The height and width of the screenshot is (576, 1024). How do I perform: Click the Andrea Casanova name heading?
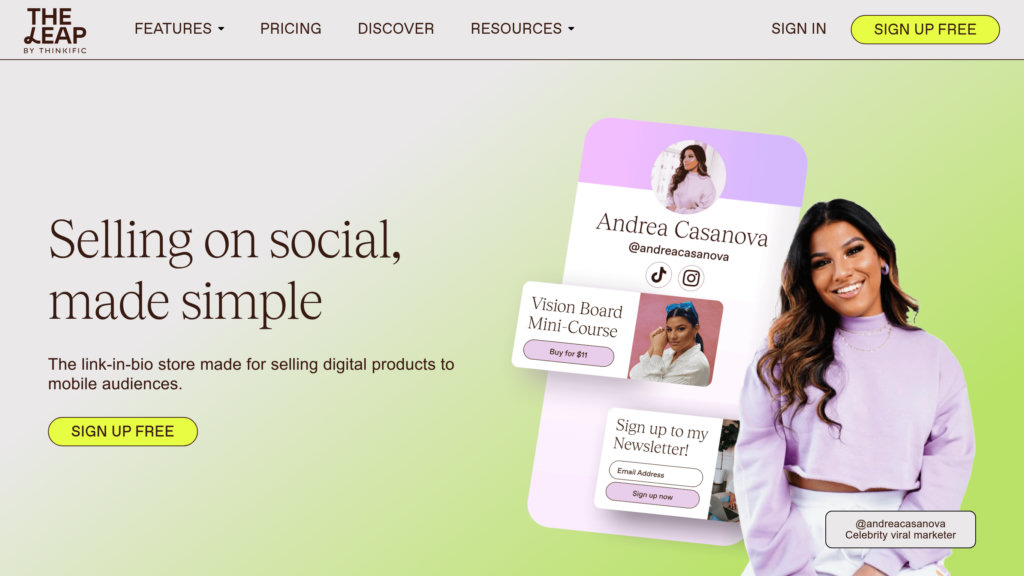pos(682,230)
